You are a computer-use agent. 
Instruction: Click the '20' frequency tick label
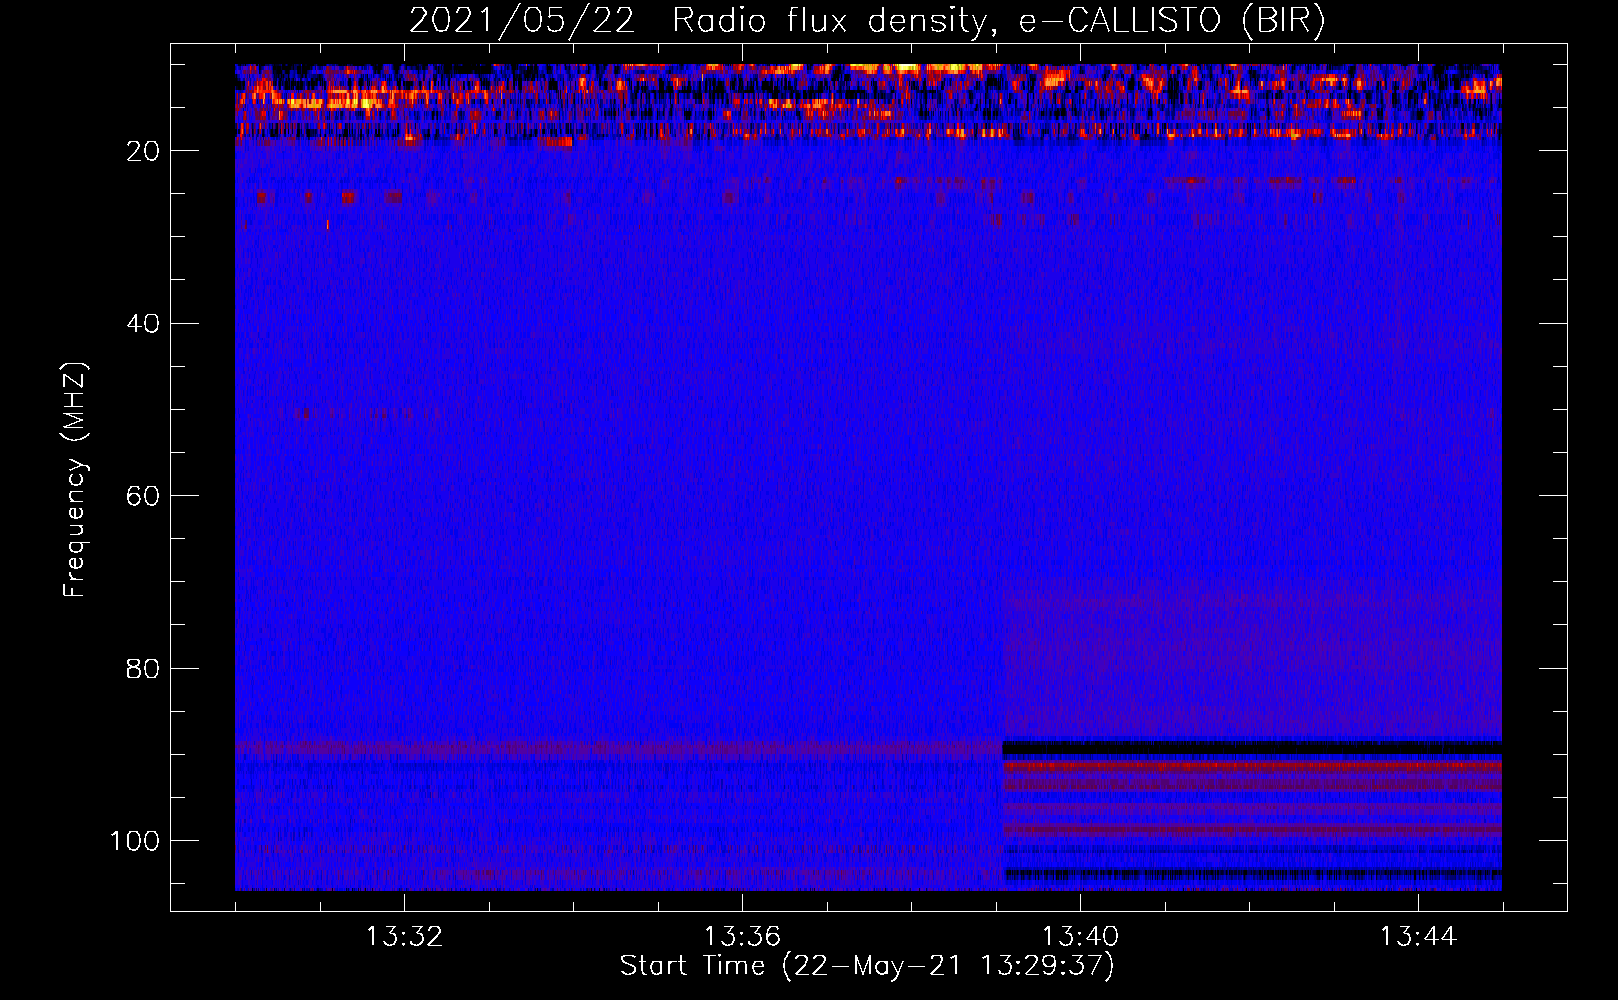click(x=144, y=151)
